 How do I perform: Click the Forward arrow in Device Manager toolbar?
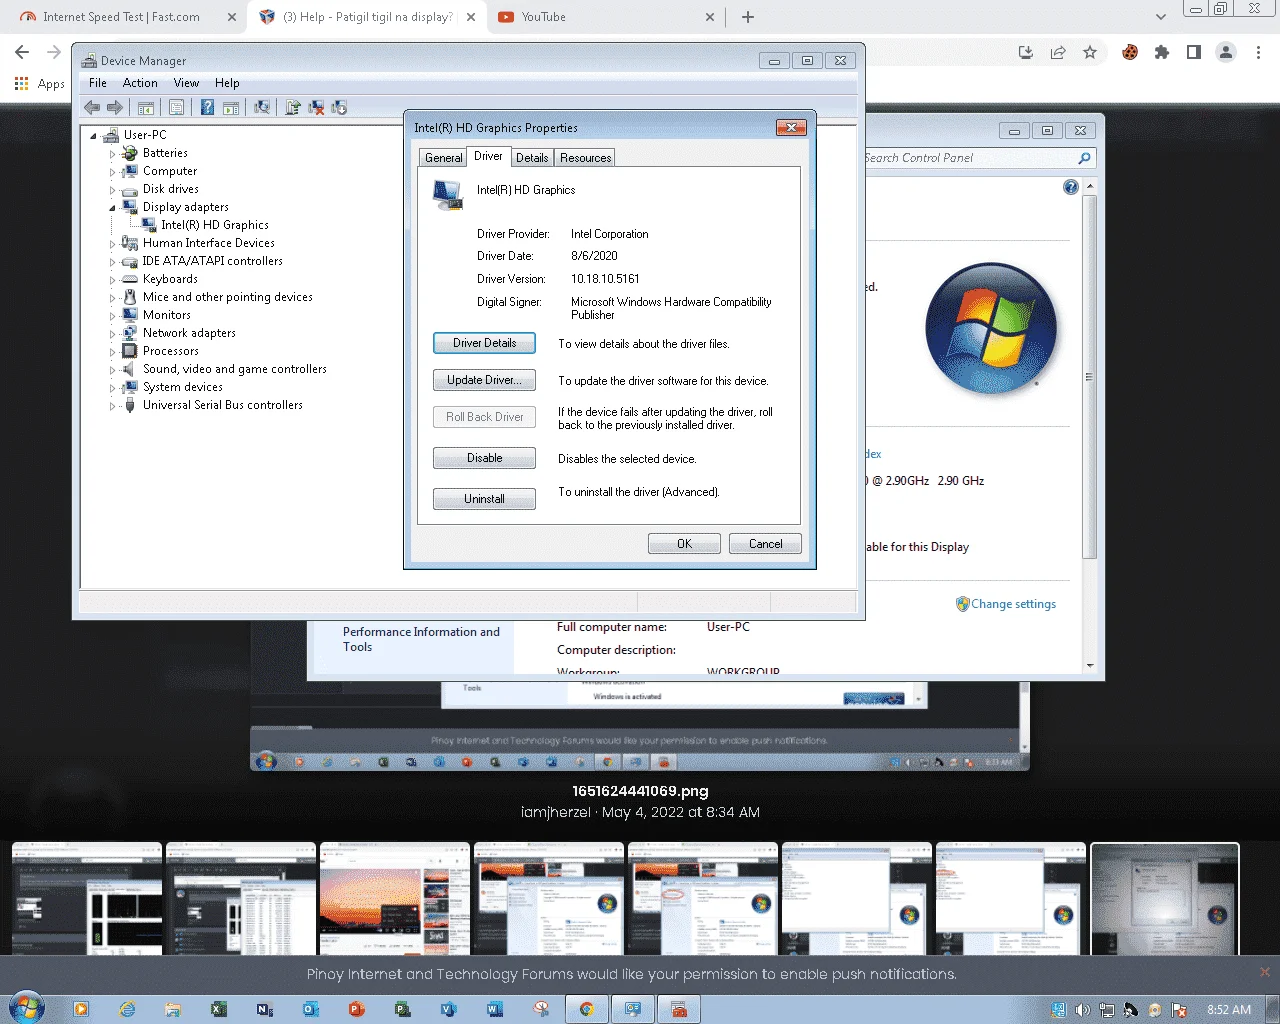(115, 108)
